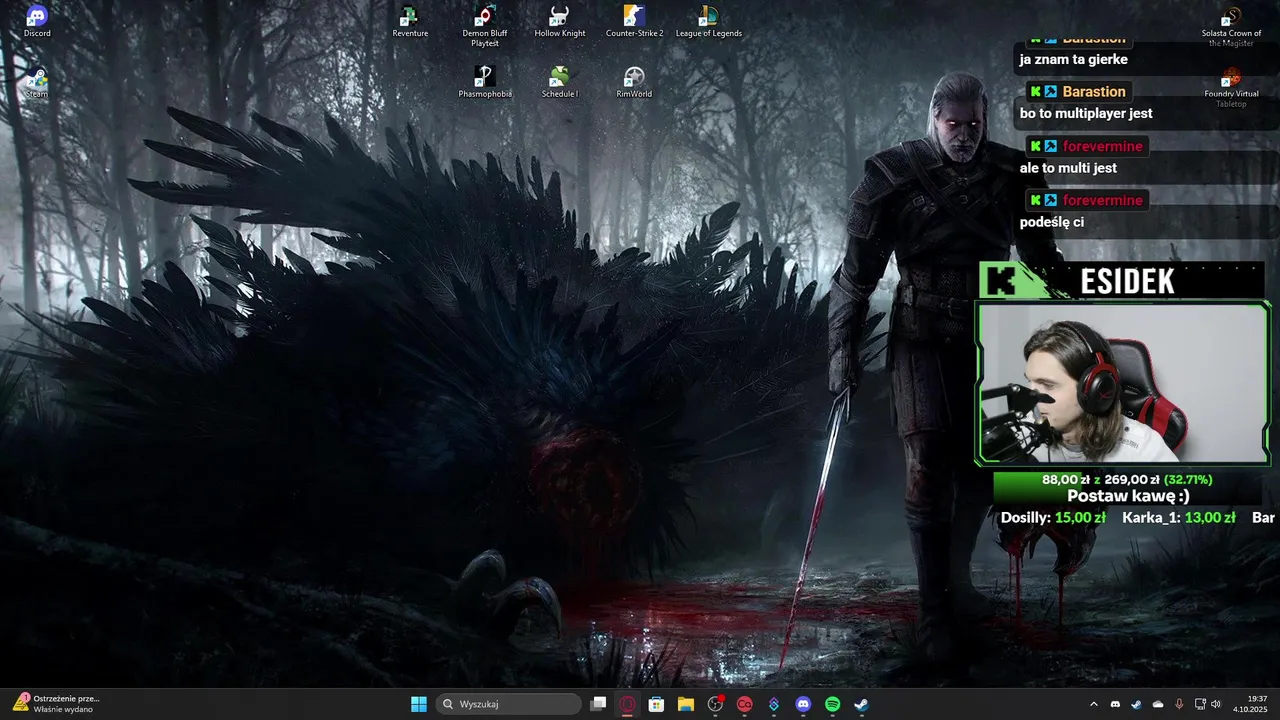
Task: Switch to Steam in taskbar
Action: tap(861, 704)
